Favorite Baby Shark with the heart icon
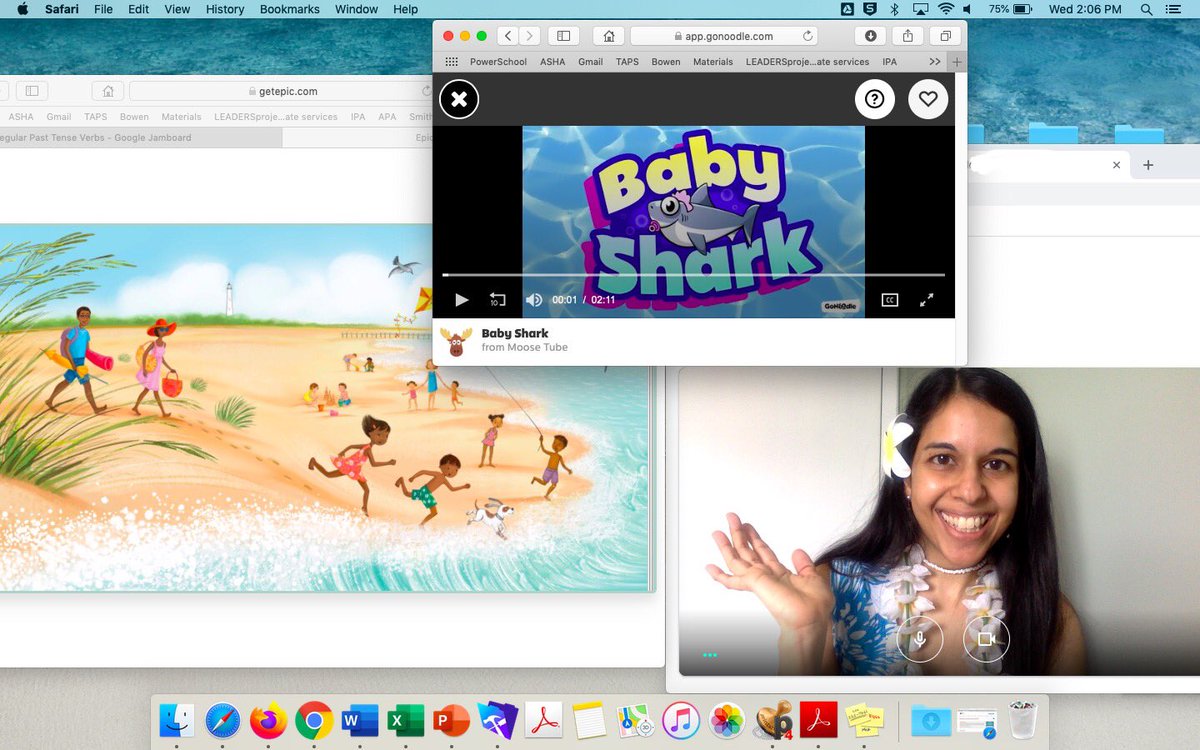The height and width of the screenshot is (750, 1200). click(928, 99)
